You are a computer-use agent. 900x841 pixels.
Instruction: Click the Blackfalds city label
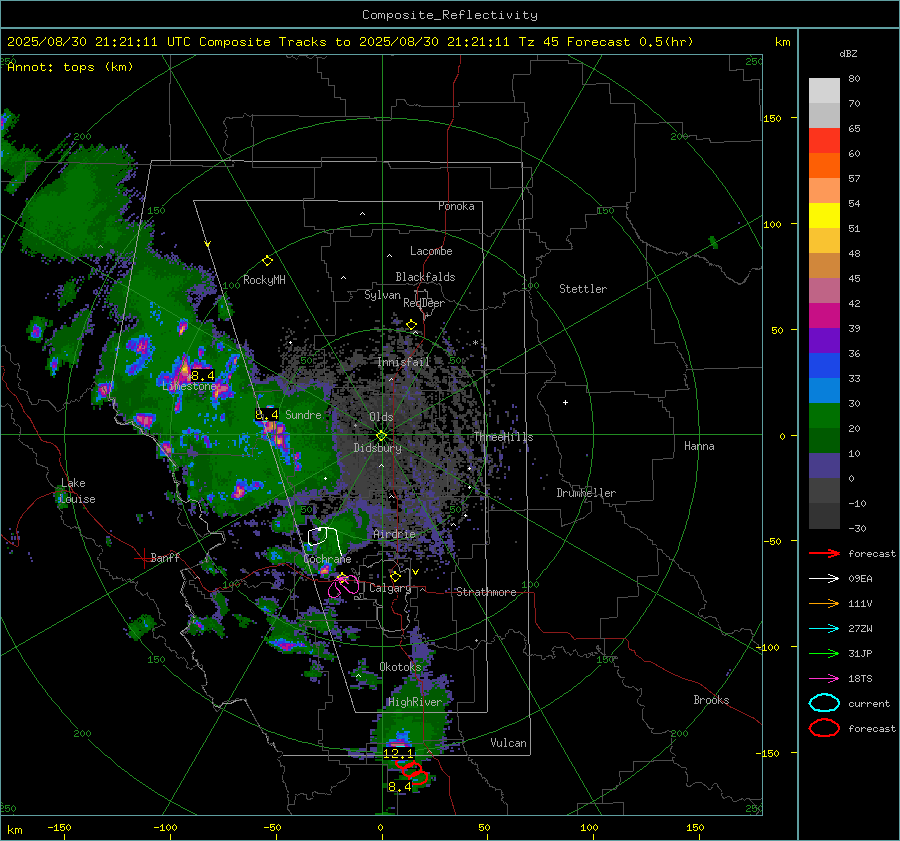[x=425, y=277]
